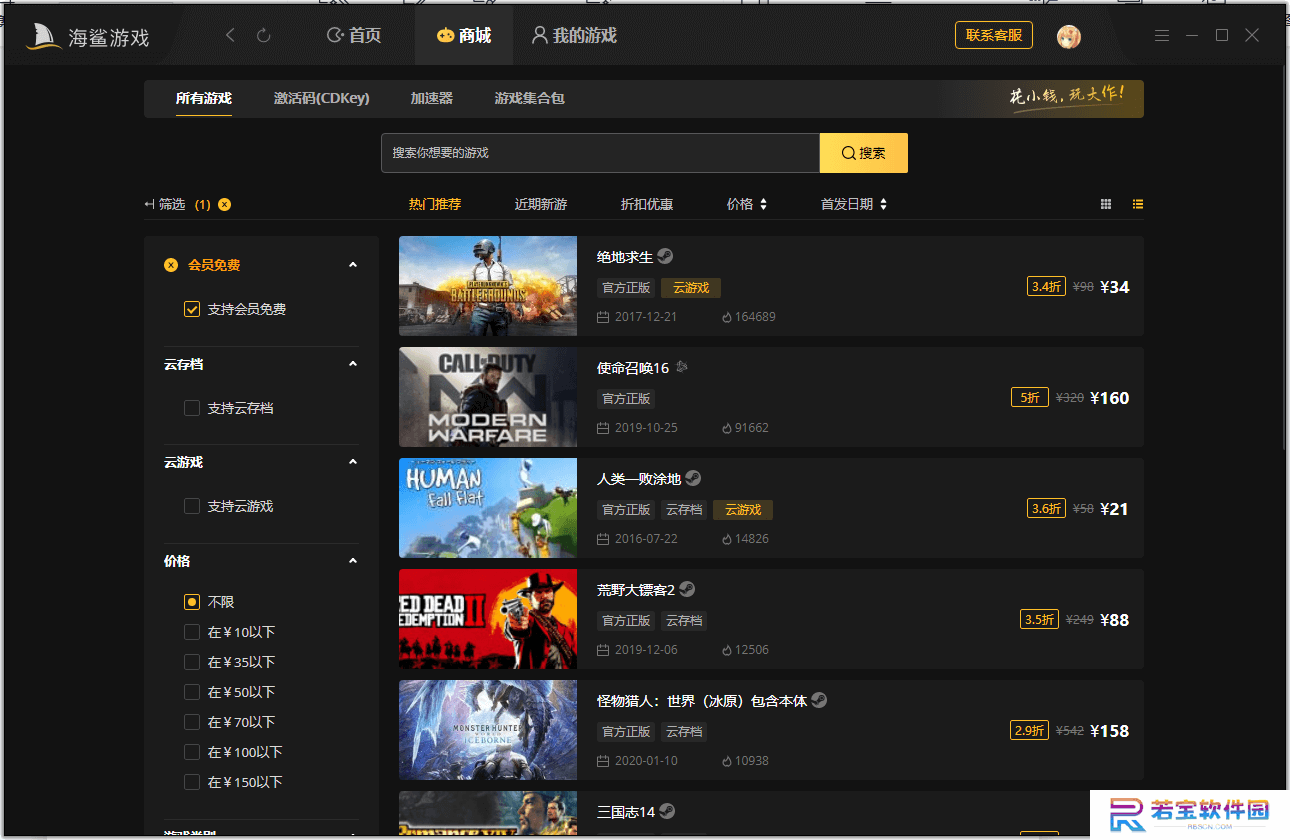Click Steam icon next to 人类一败涂地

click(x=693, y=478)
